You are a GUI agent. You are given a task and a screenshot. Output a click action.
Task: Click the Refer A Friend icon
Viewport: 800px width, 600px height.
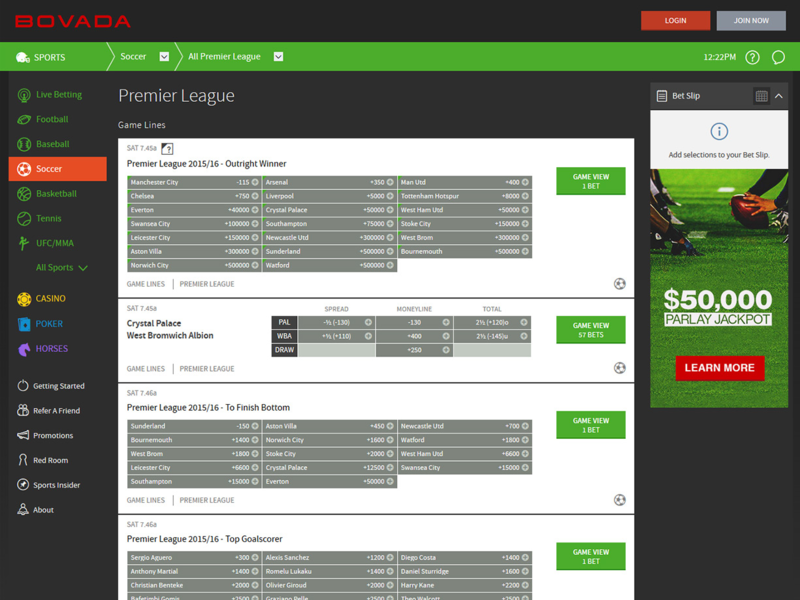pyautogui.click(x=22, y=410)
